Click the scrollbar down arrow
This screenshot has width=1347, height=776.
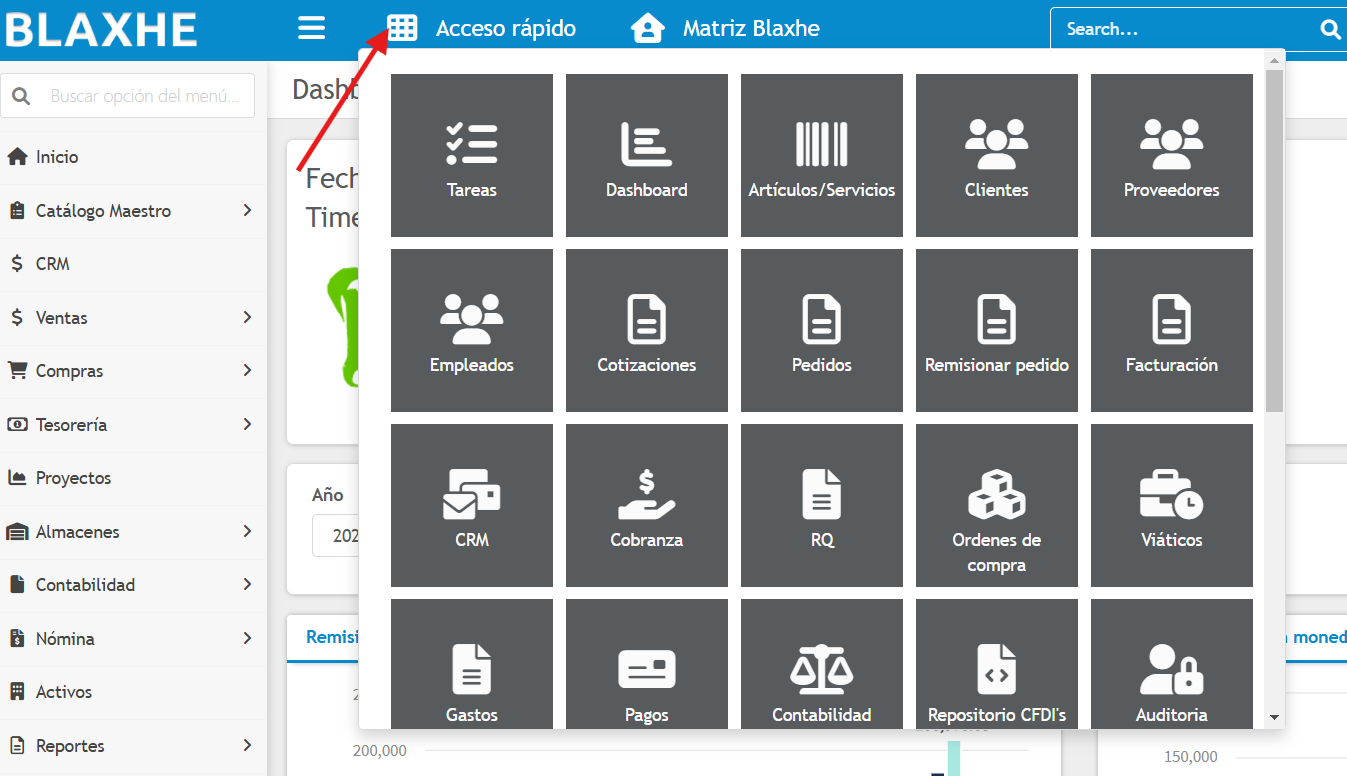[1274, 717]
